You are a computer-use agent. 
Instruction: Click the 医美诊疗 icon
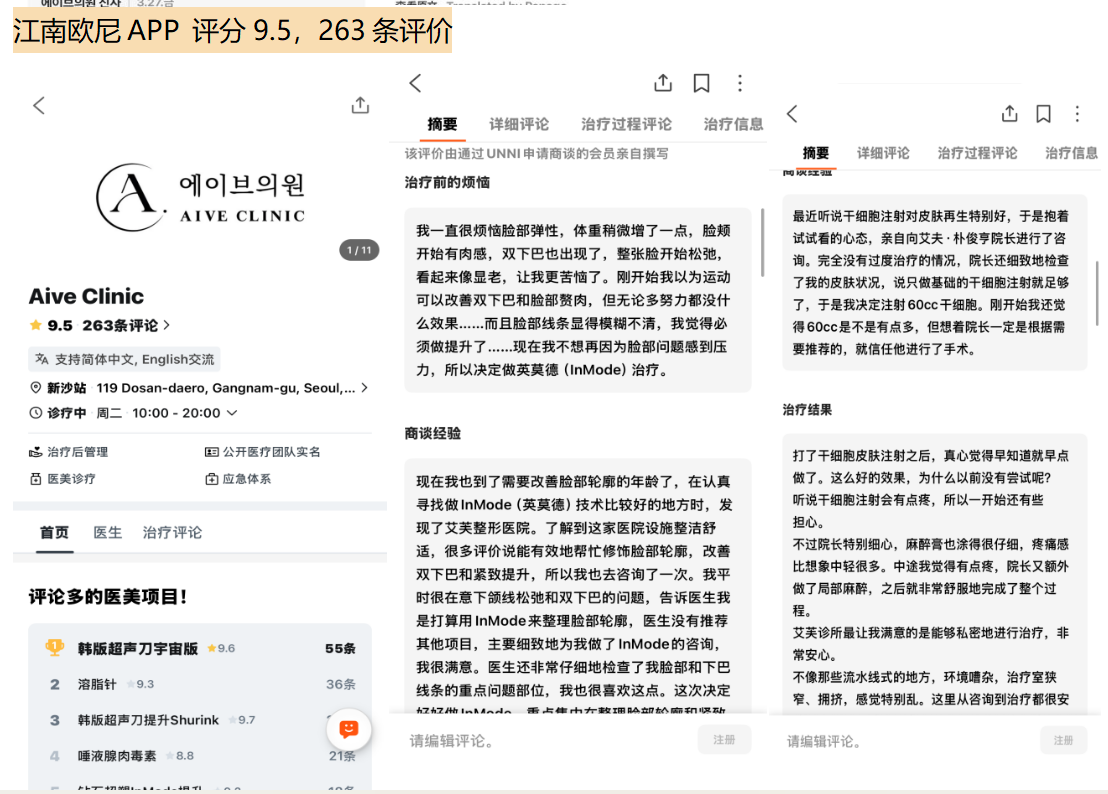point(35,479)
